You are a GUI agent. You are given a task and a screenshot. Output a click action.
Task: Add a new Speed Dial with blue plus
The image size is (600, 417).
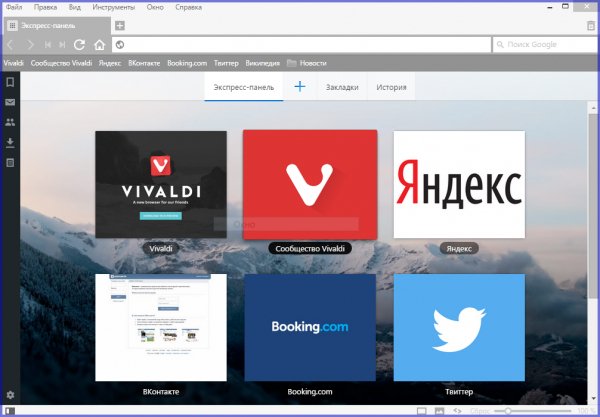(x=300, y=87)
